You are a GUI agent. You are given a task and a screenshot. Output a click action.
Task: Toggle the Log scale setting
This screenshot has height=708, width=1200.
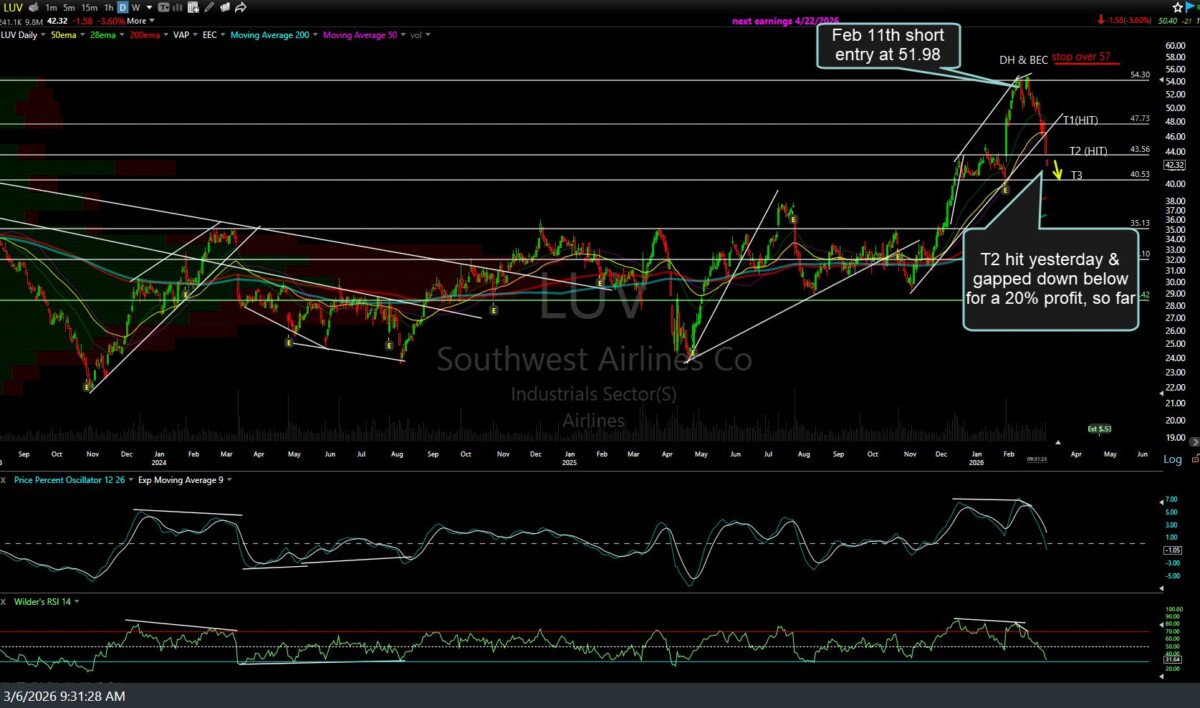[x=1173, y=459]
